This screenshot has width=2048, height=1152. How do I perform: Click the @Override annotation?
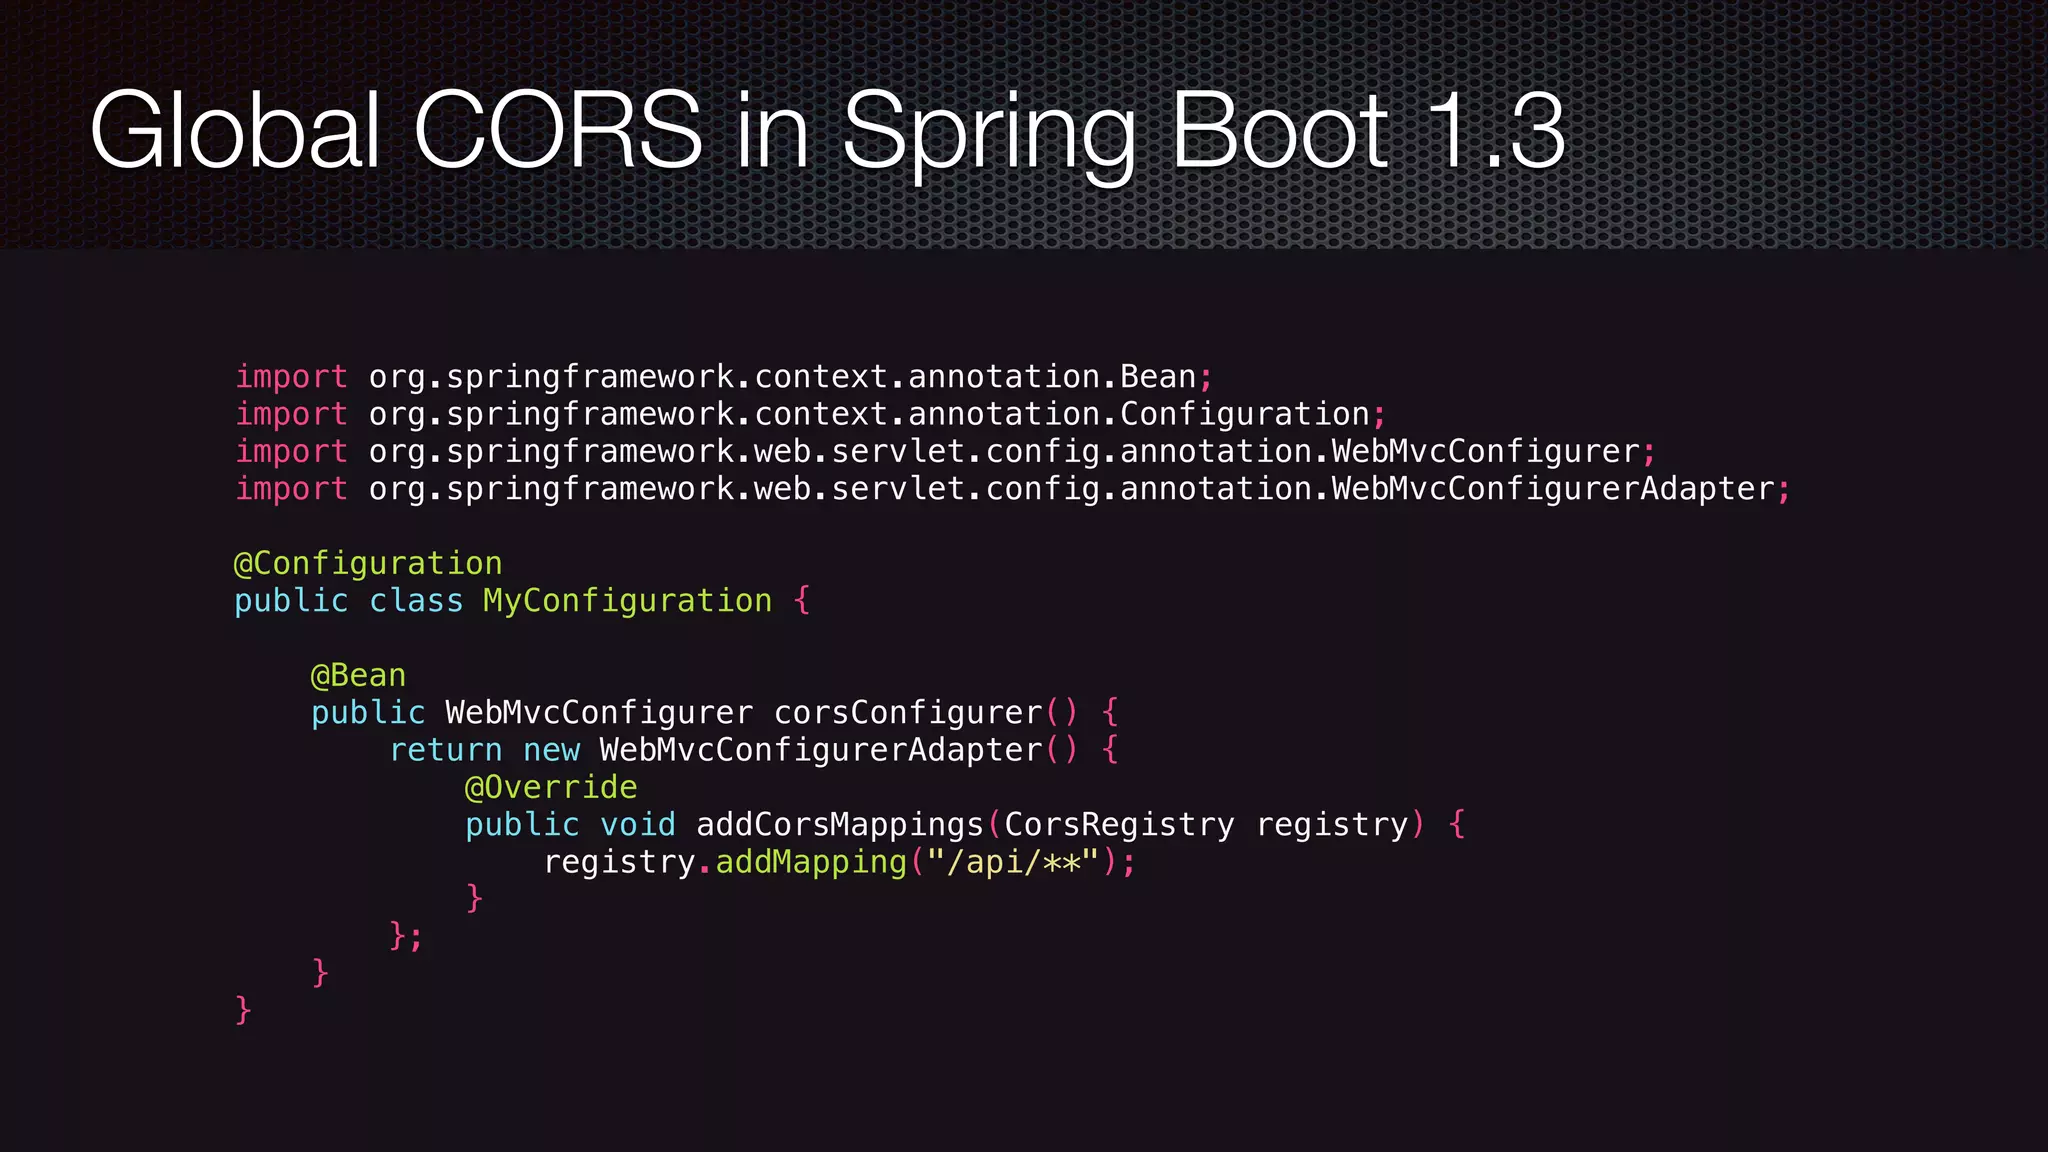[551, 788]
